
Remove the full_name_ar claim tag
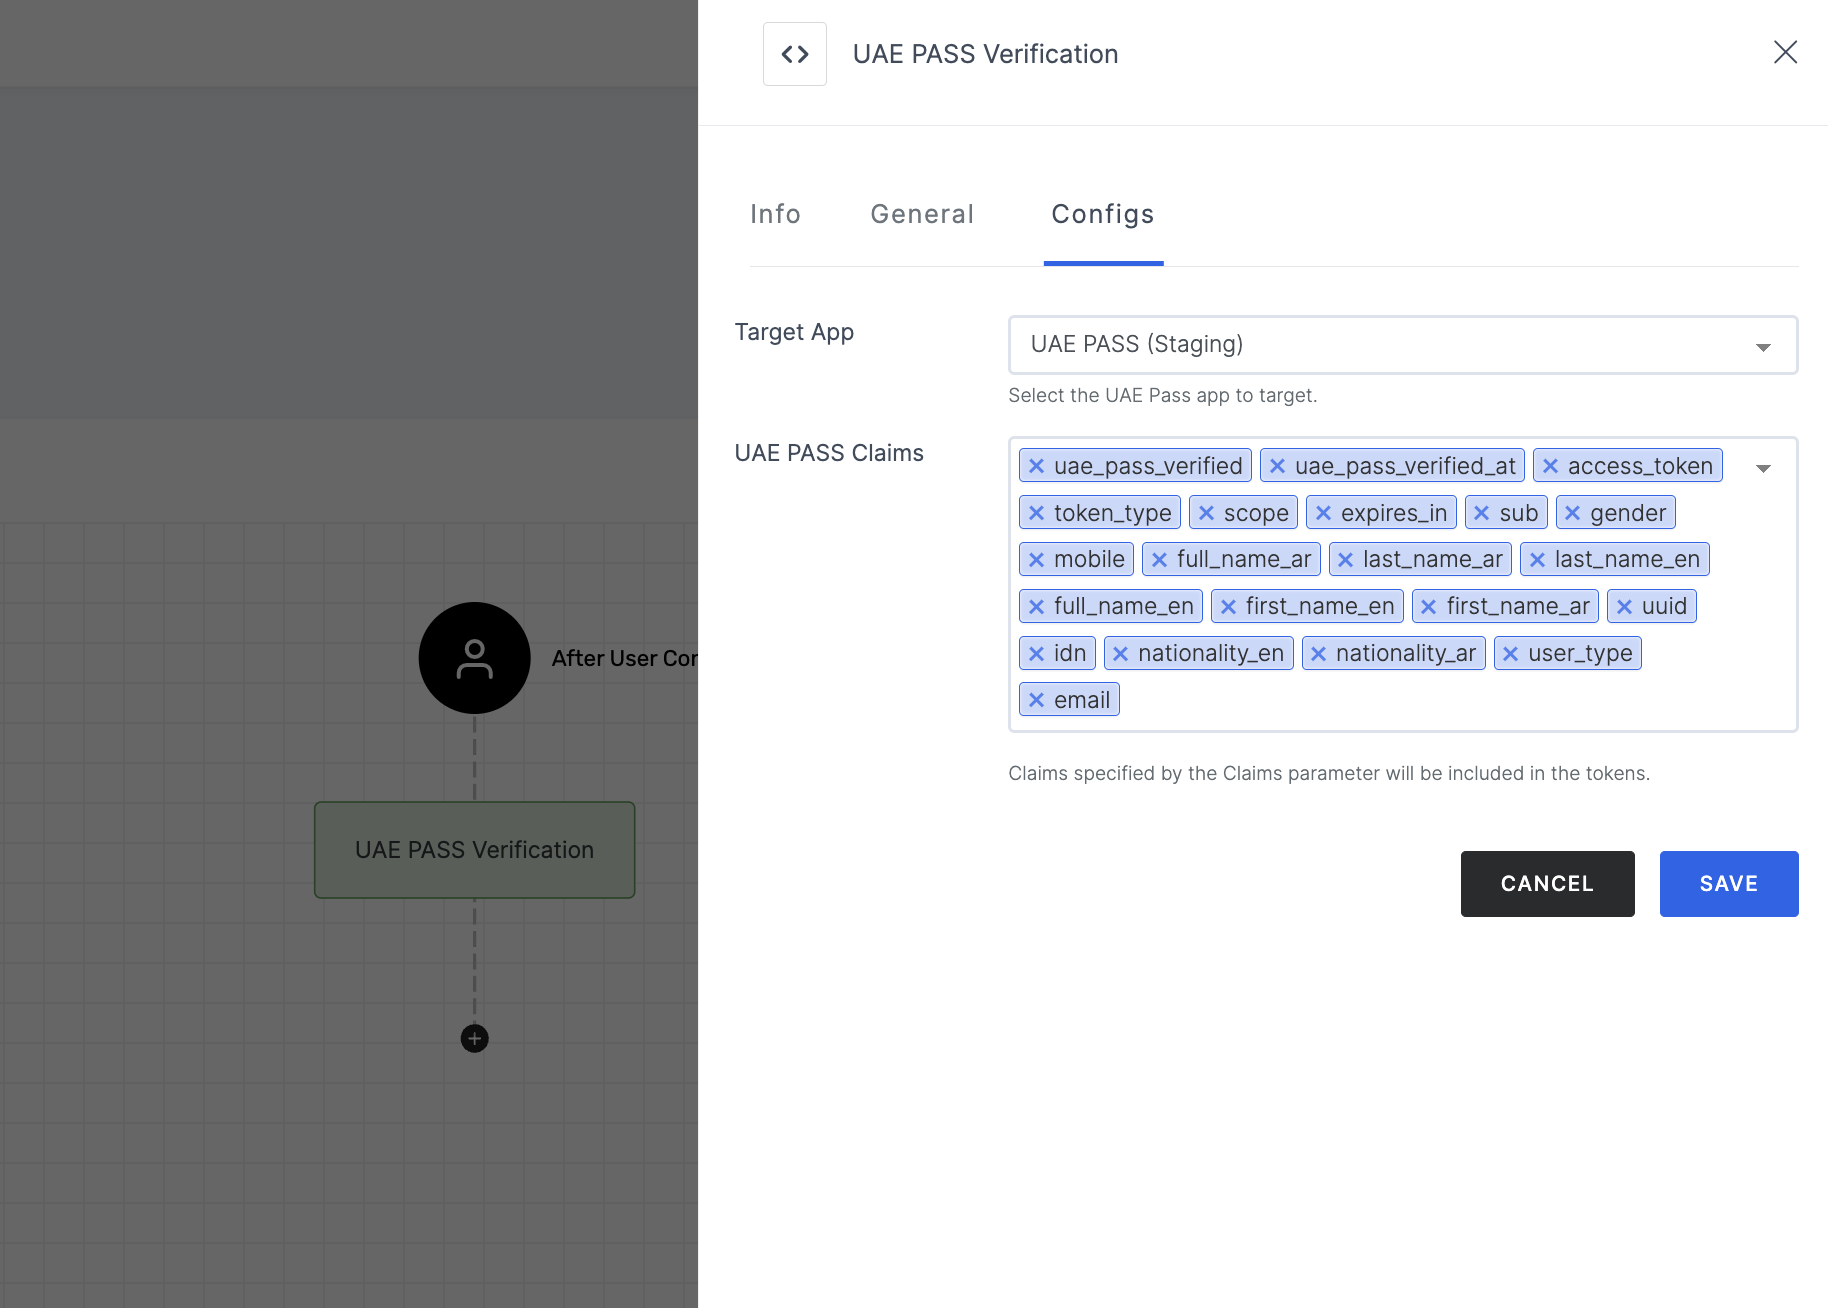coord(1160,560)
